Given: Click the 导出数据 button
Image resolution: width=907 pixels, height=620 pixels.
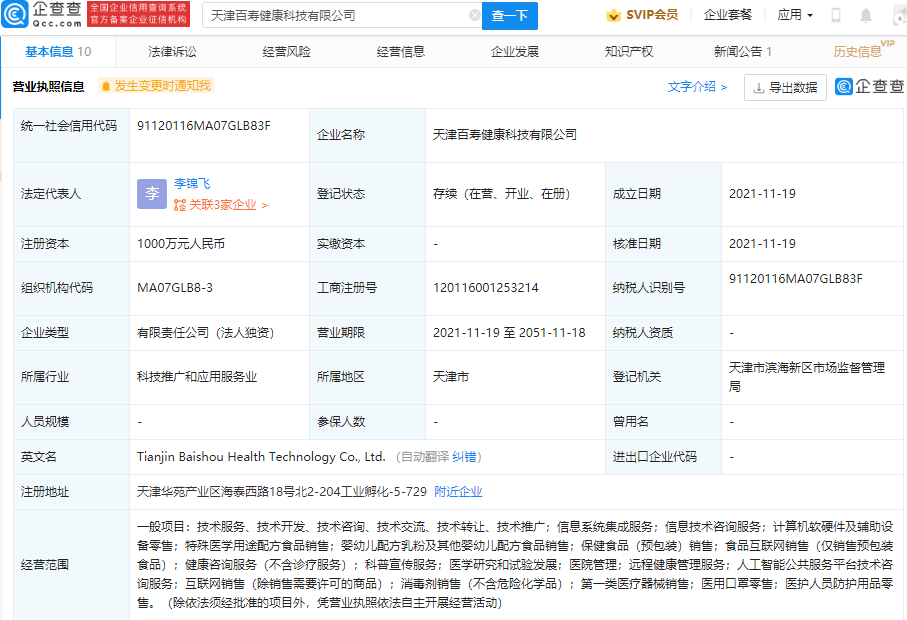Looking at the screenshot, I should [785, 87].
